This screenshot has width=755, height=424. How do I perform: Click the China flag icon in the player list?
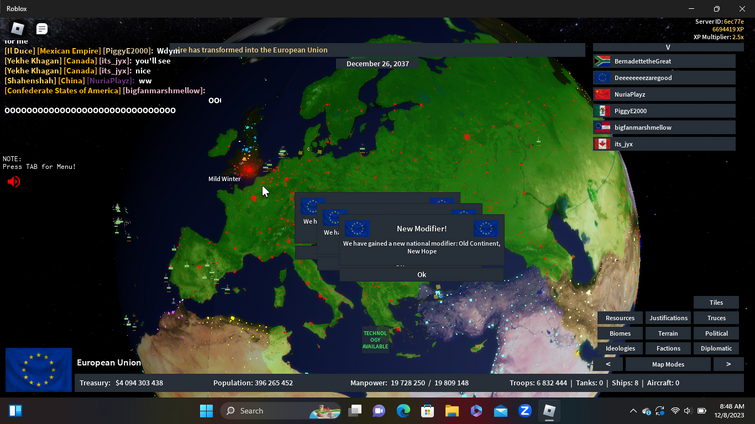tap(602, 94)
